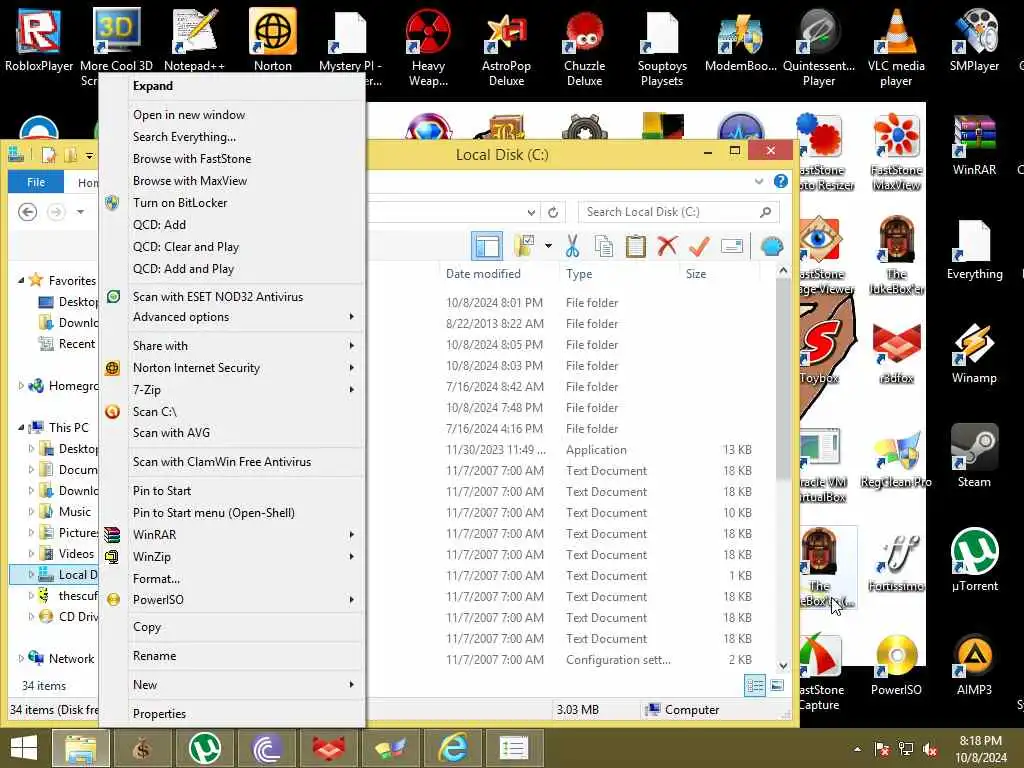Select Expand in context menu
Viewport: 1024px width, 768px height.
pyautogui.click(x=246, y=86)
